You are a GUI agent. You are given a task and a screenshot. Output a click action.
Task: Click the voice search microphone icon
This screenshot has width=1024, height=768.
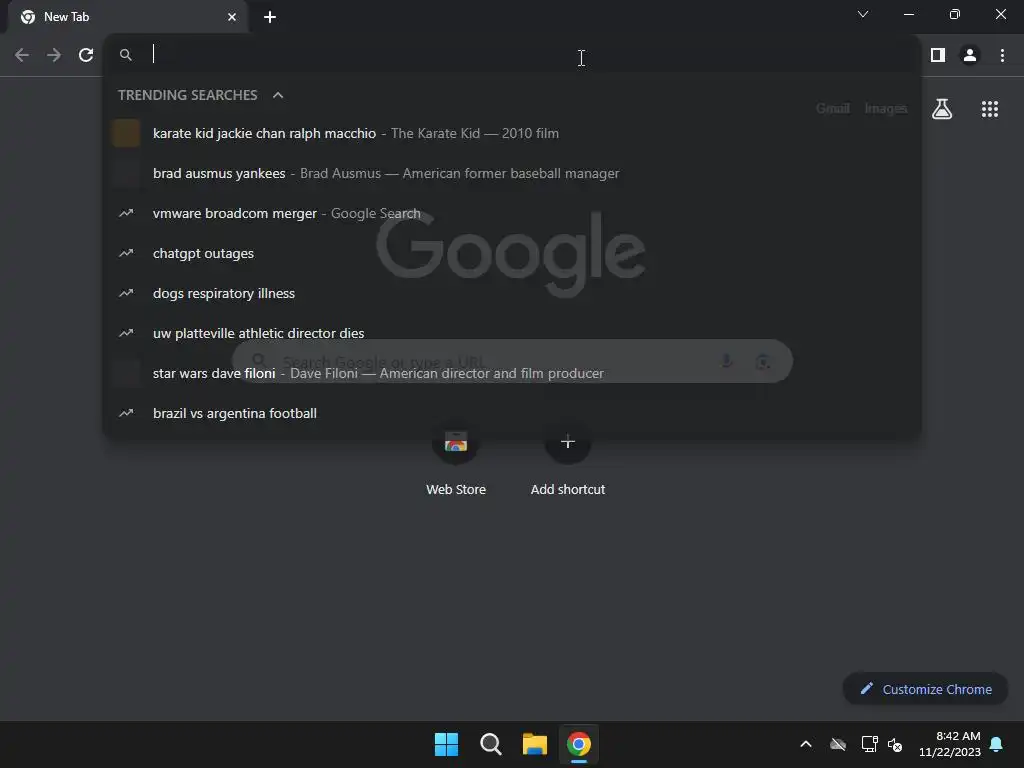tap(726, 360)
